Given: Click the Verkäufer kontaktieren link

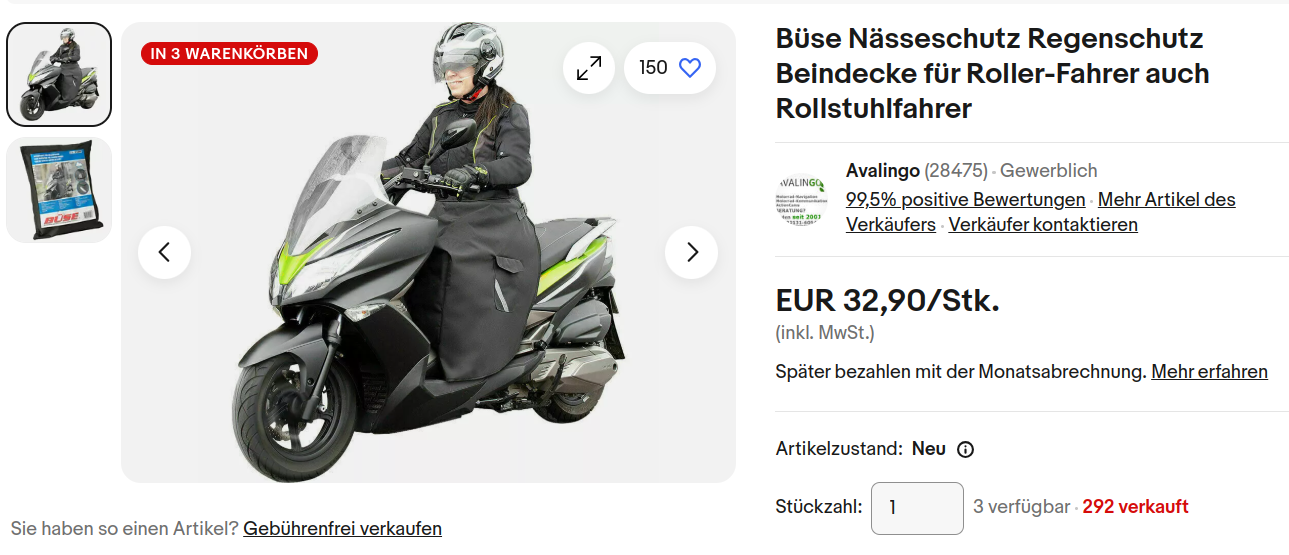Looking at the screenshot, I should point(1043,225).
